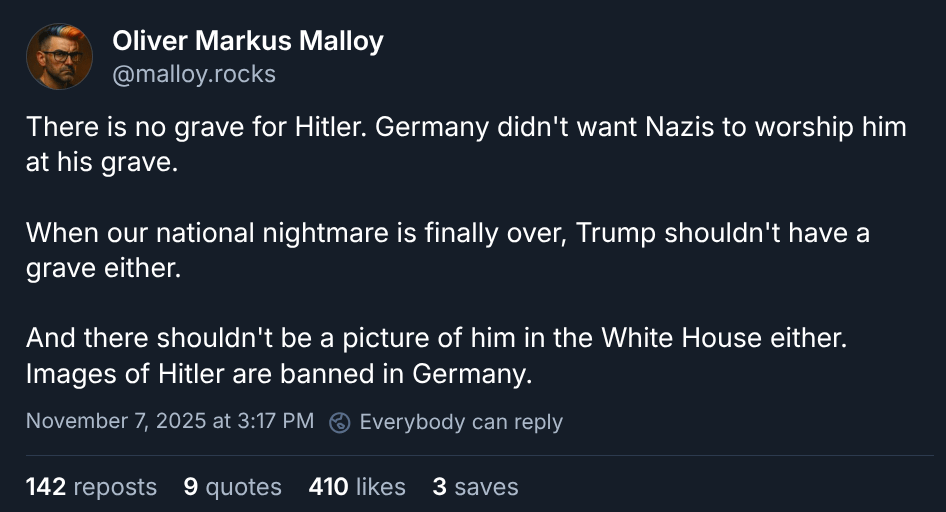Open the Oliver Markus Malloy display name
This screenshot has height=512, width=946.
[x=247, y=41]
